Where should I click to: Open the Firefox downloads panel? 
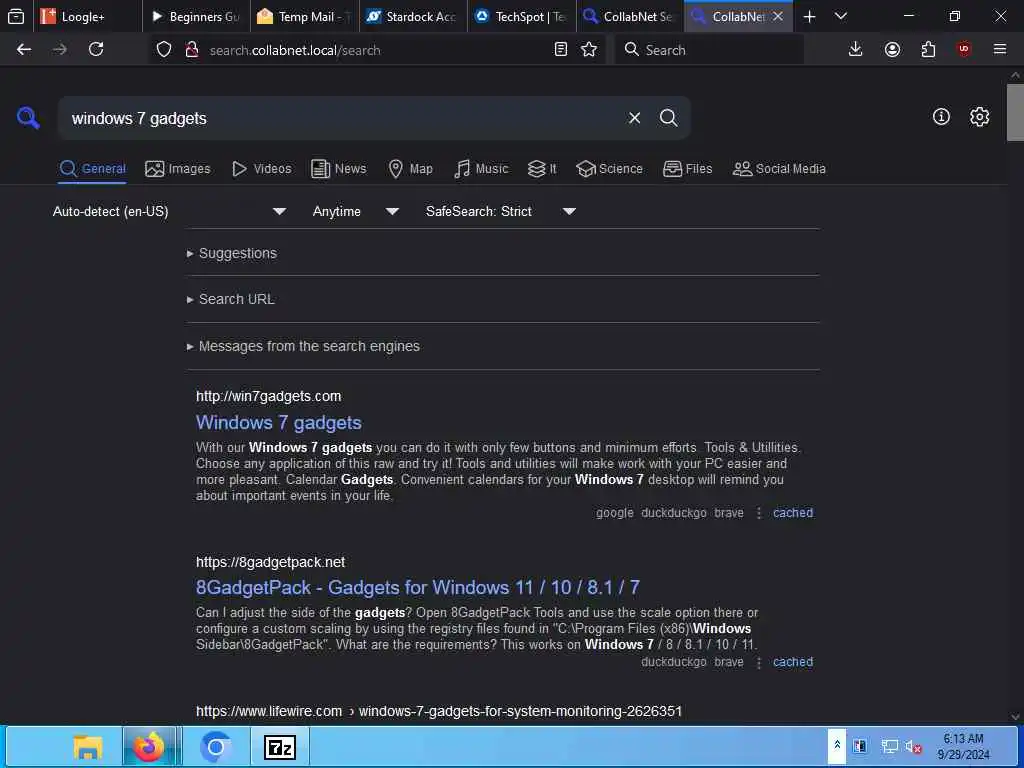pyautogui.click(x=856, y=50)
